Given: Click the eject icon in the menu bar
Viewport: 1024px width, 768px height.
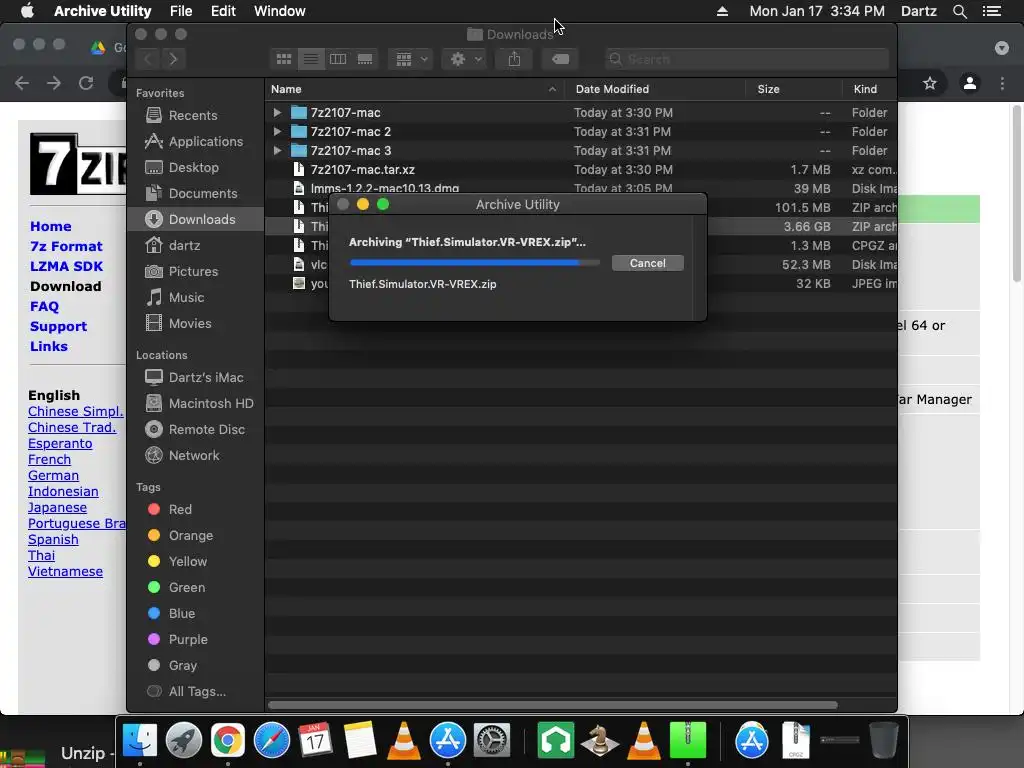Looking at the screenshot, I should 722,11.
